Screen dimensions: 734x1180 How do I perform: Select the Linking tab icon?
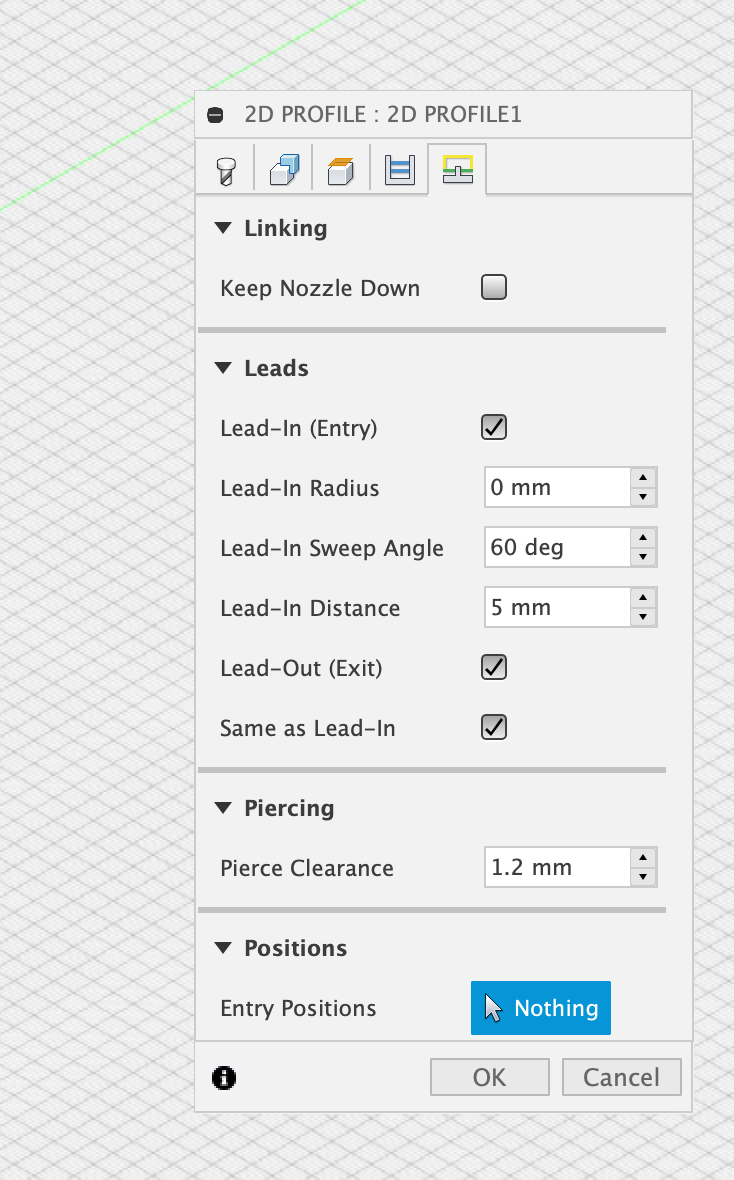[458, 169]
